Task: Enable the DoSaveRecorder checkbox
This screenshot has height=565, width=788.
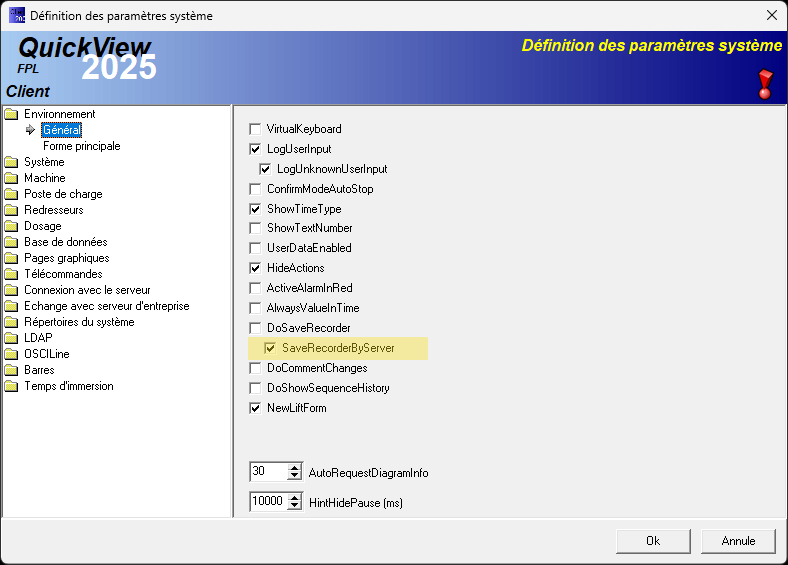Action: coord(255,328)
